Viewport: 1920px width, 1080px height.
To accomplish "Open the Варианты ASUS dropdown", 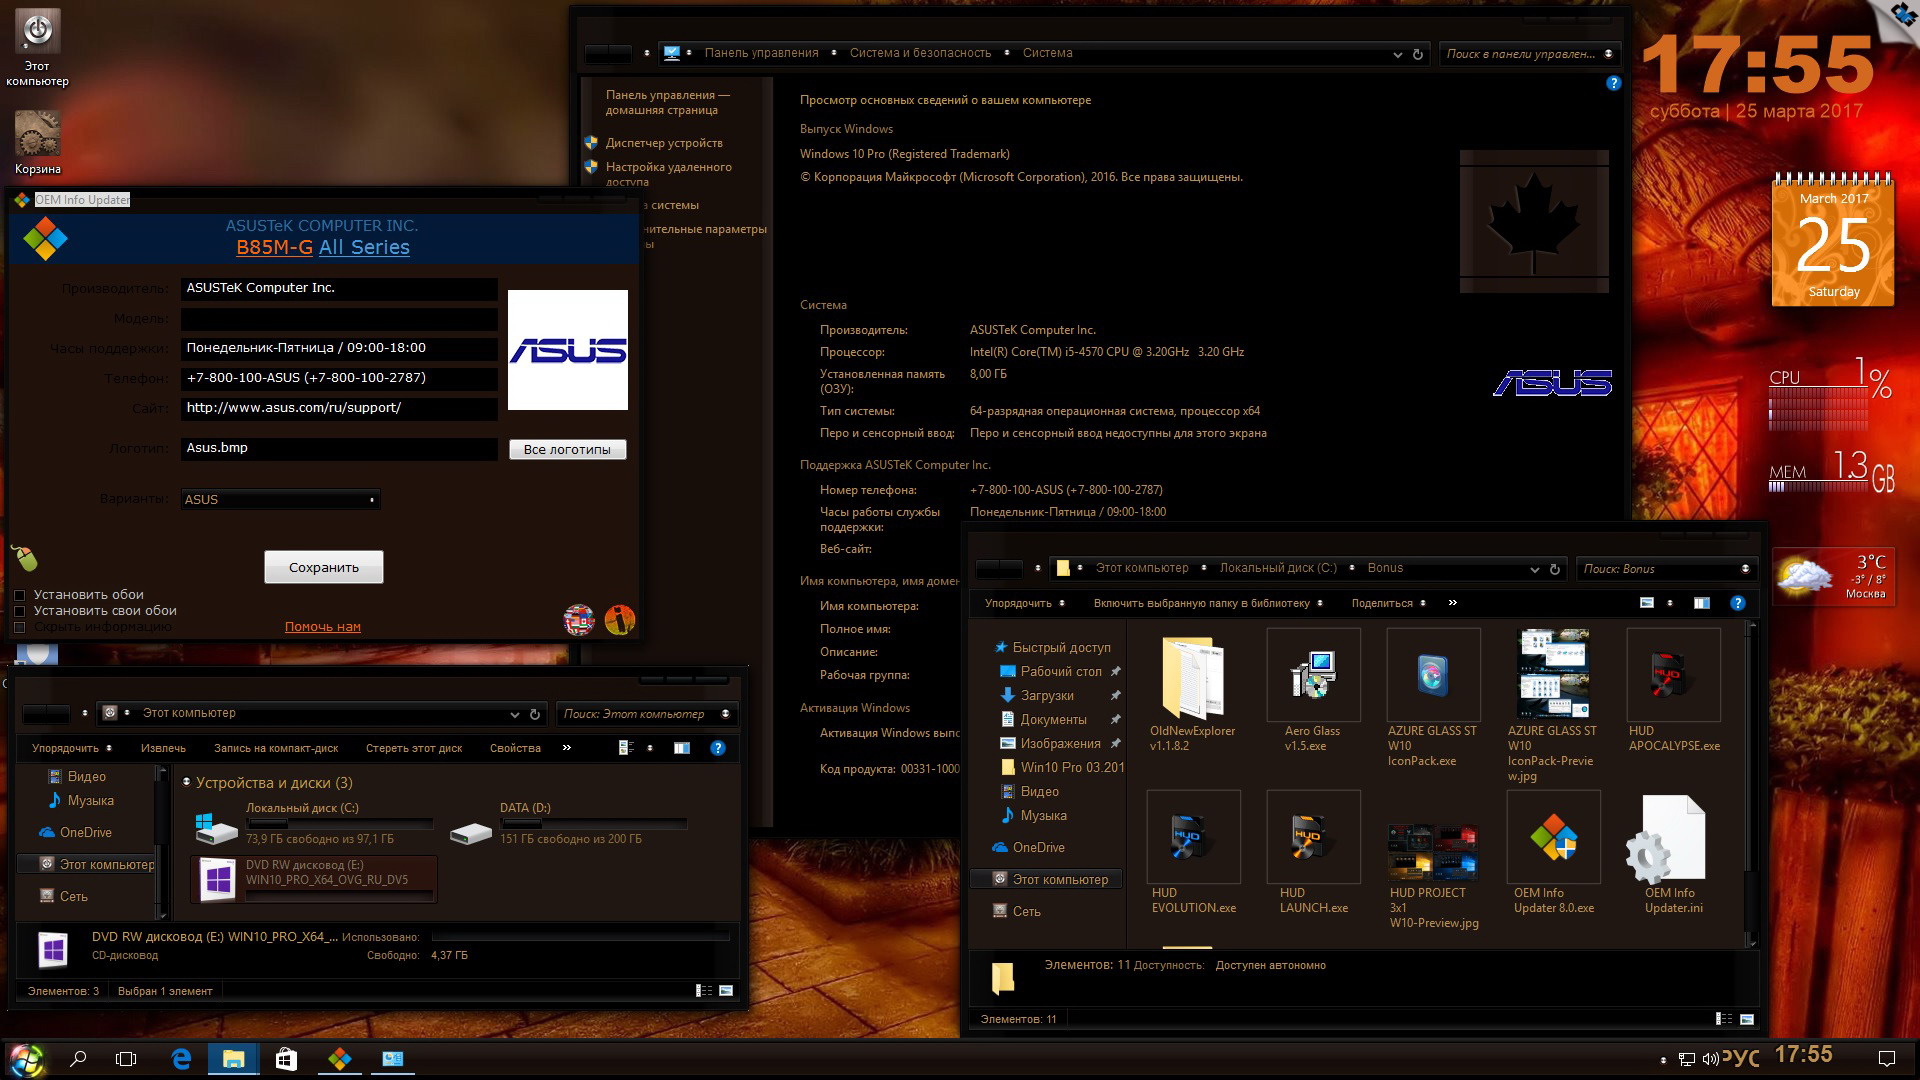I will [280, 500].
